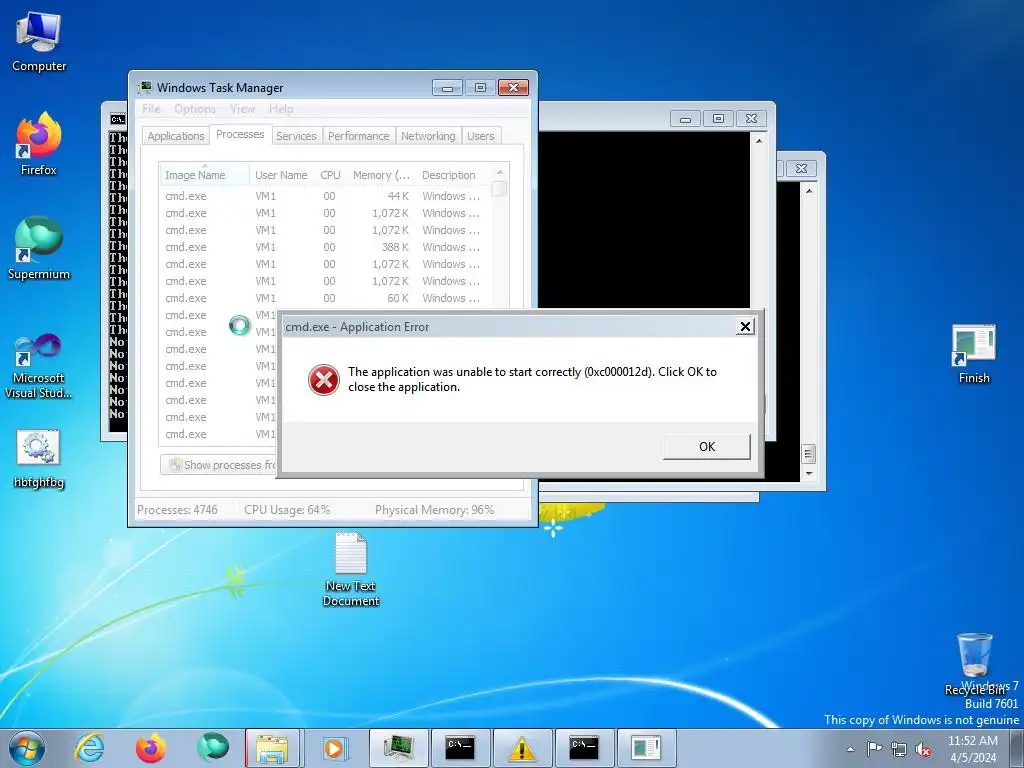This screenshot has width=1024, height=768.
Task: Click OK in the Application Error dialog
Action: [707, 447]
